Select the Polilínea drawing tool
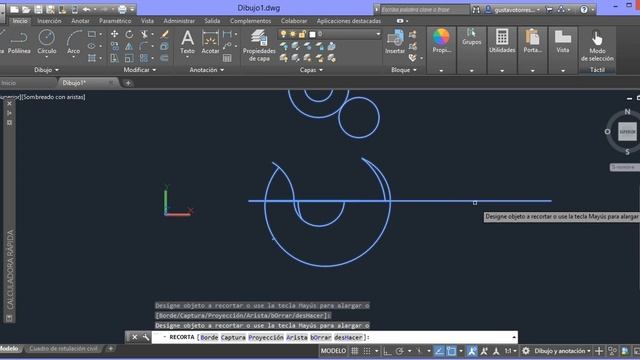 click(x=19, y=42)
